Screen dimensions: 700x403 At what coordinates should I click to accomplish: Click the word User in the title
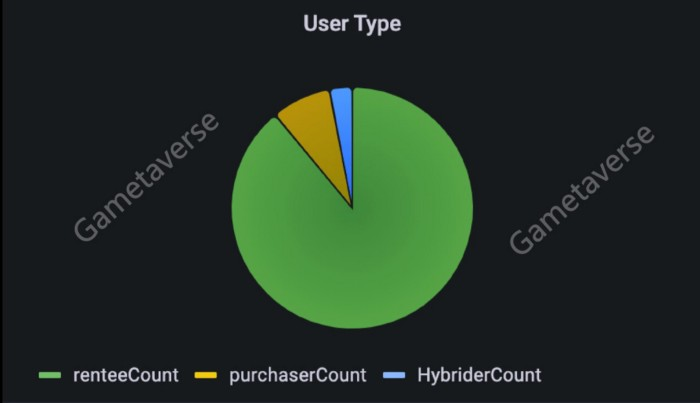coord(325,23)
